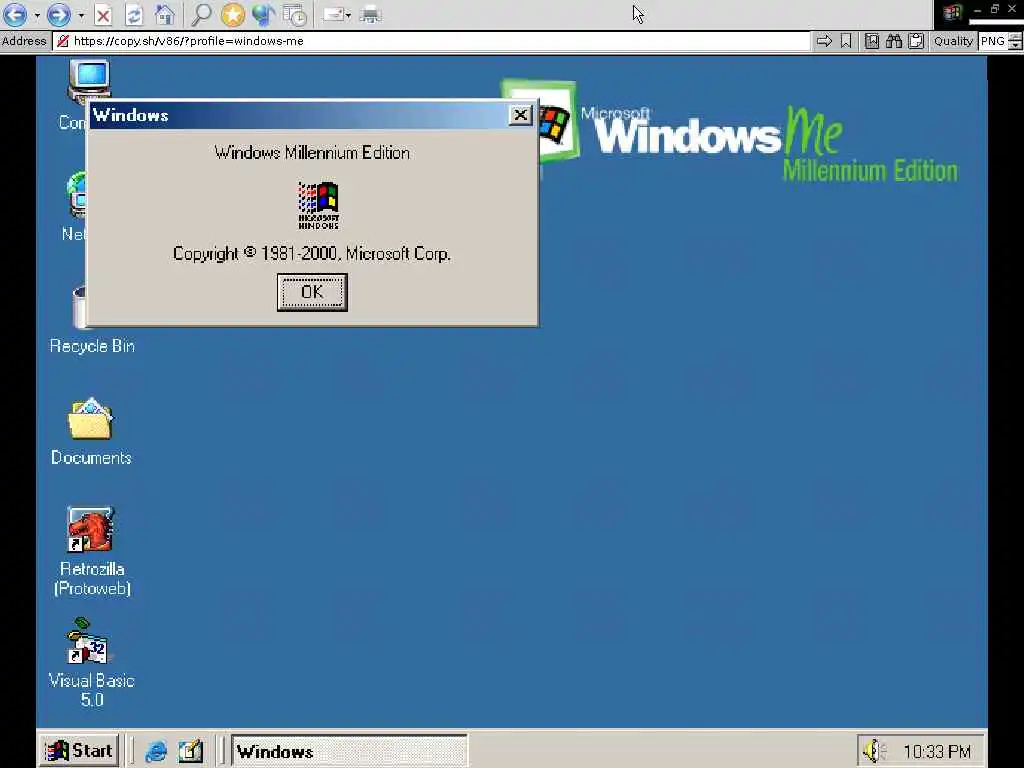1024x768 pixels.
Task: Reload the page with the Refresh icon
Action: [134, 14]
